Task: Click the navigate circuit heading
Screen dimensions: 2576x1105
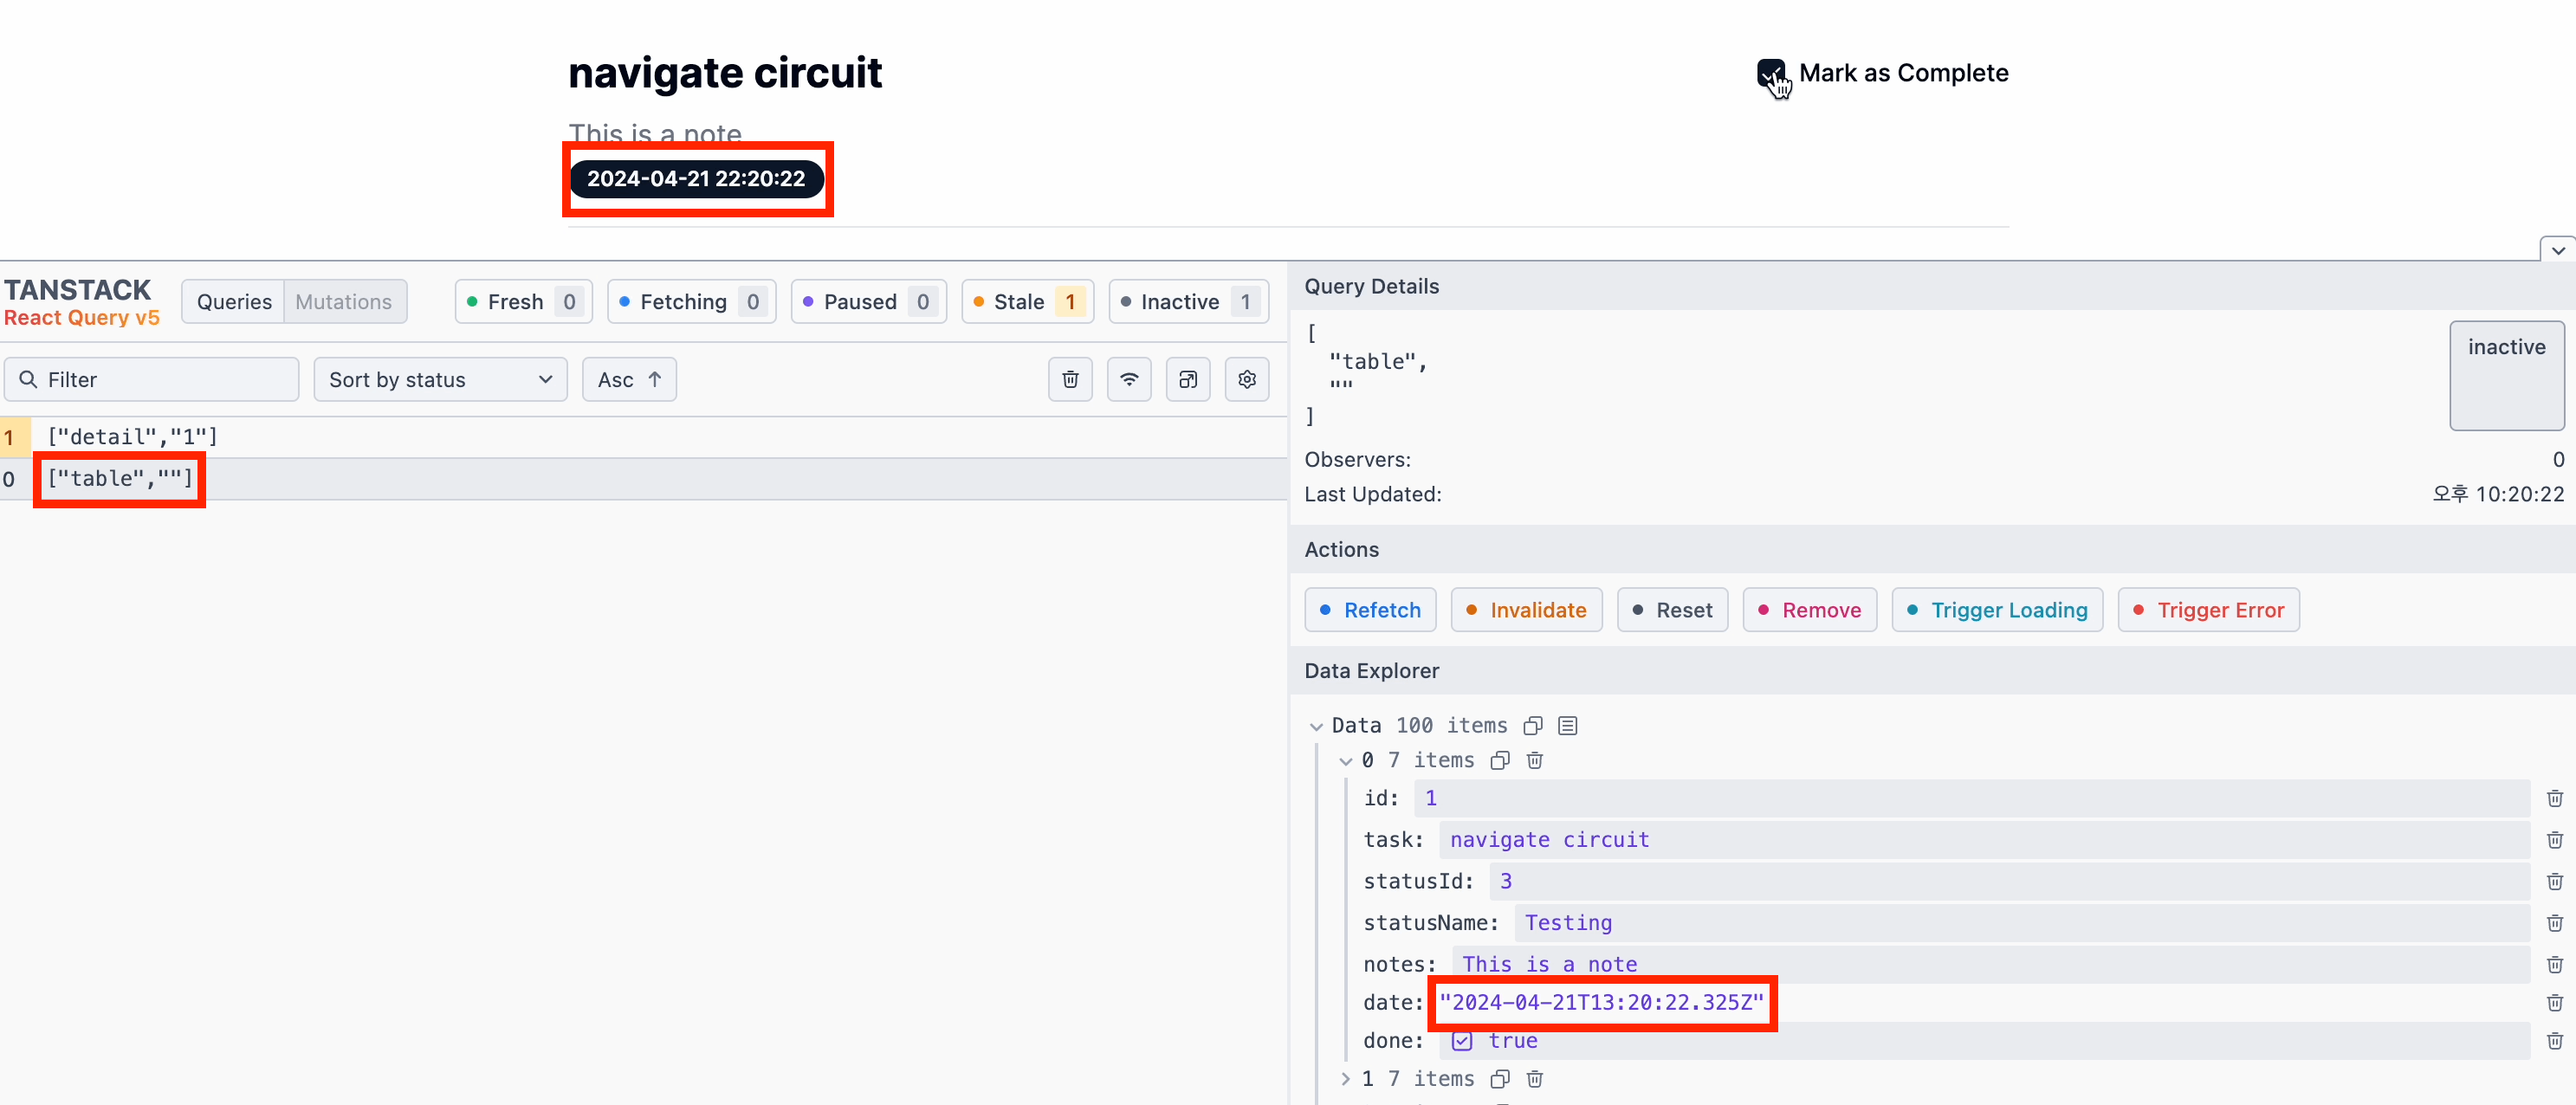Action: pyautogui.click(x=725, y=73)
